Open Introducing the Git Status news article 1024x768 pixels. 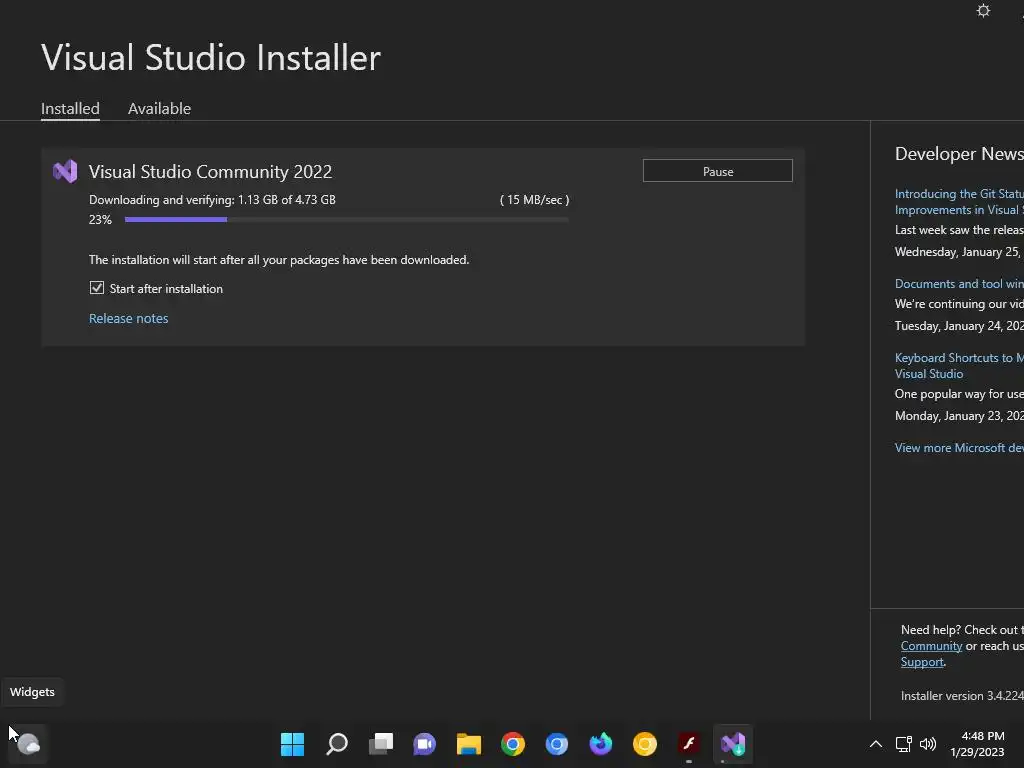[959, 202]
